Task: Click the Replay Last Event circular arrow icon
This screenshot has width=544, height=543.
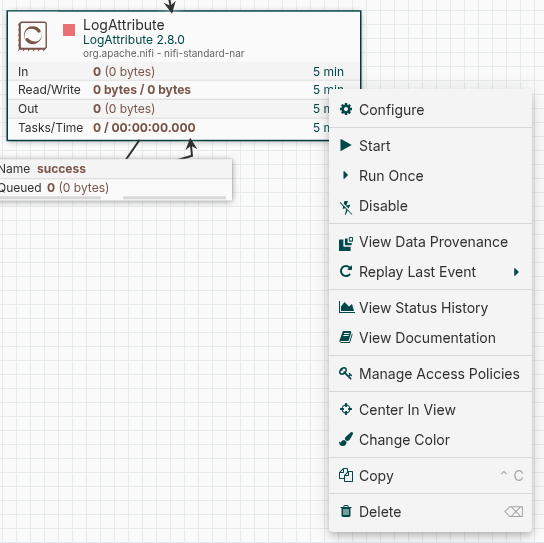Action: [x=346, y=271]
